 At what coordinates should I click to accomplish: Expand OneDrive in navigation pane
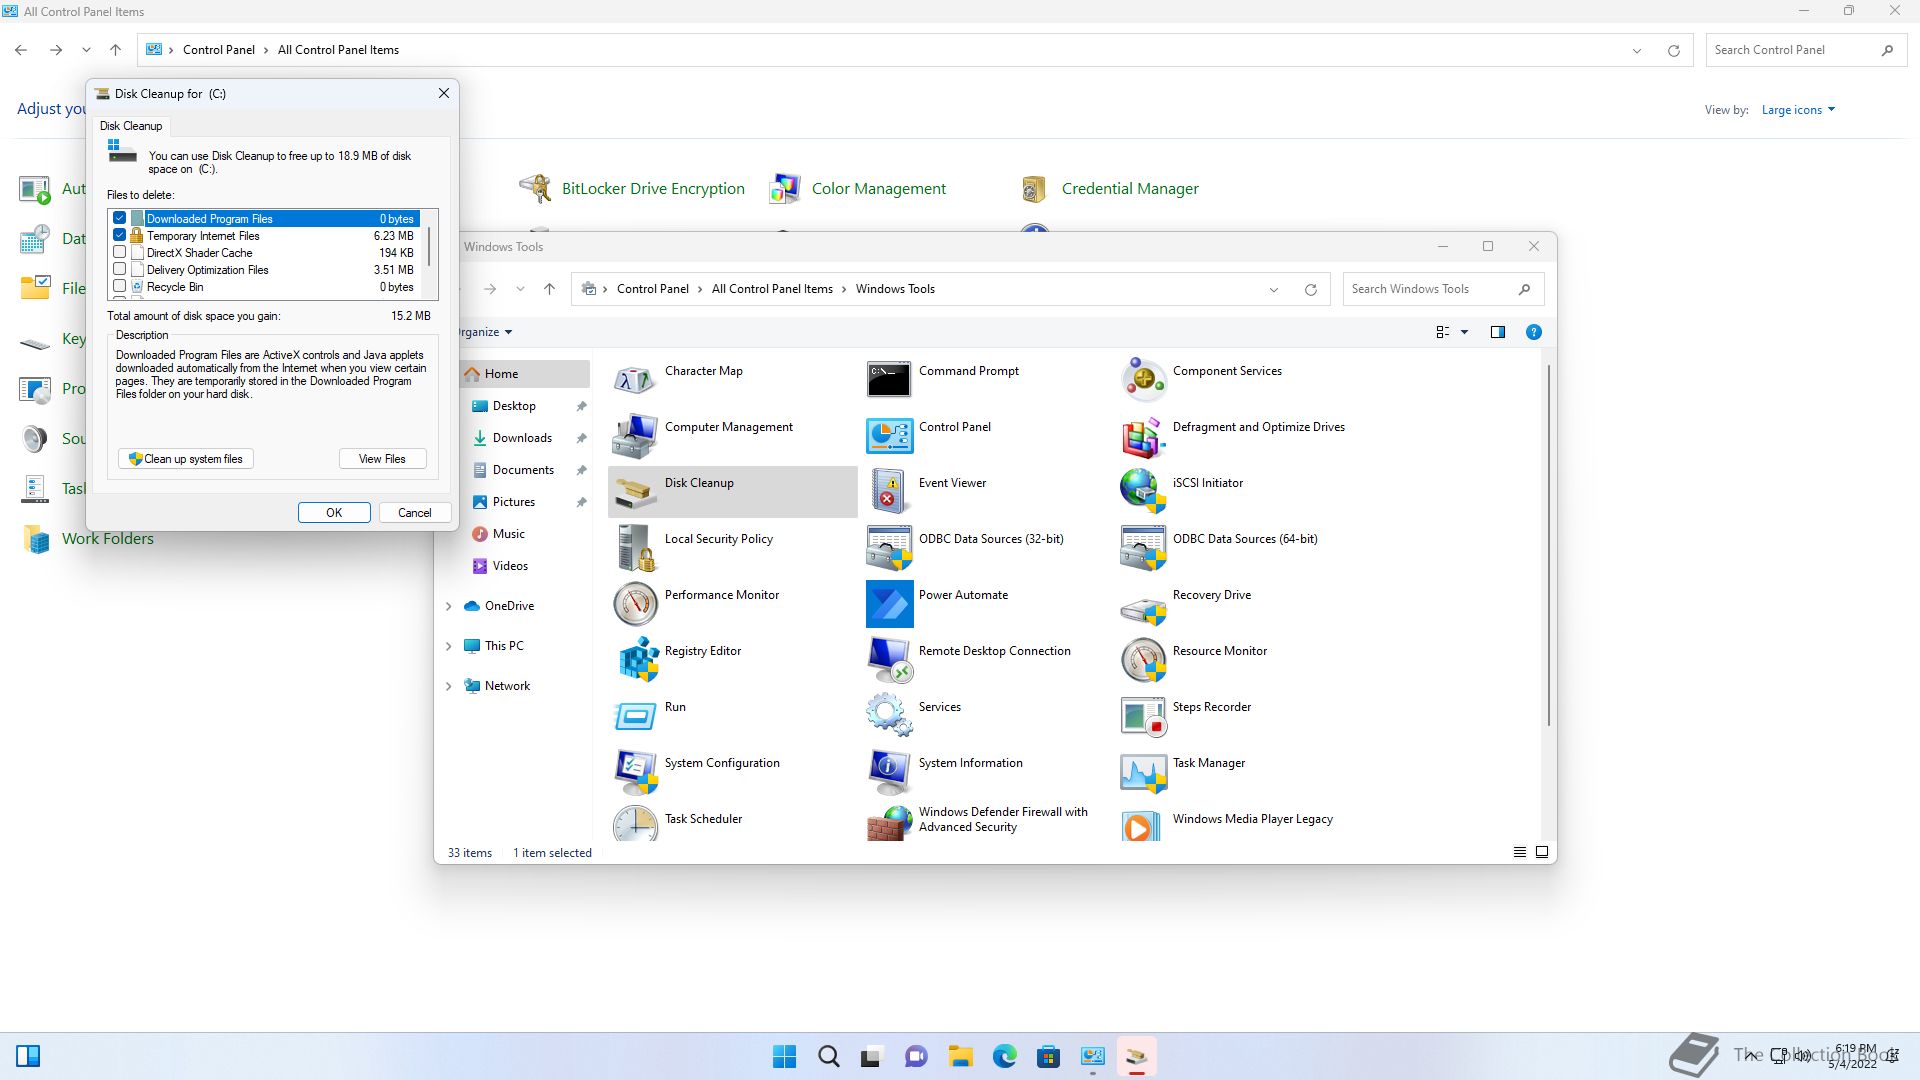click(448, 606)
